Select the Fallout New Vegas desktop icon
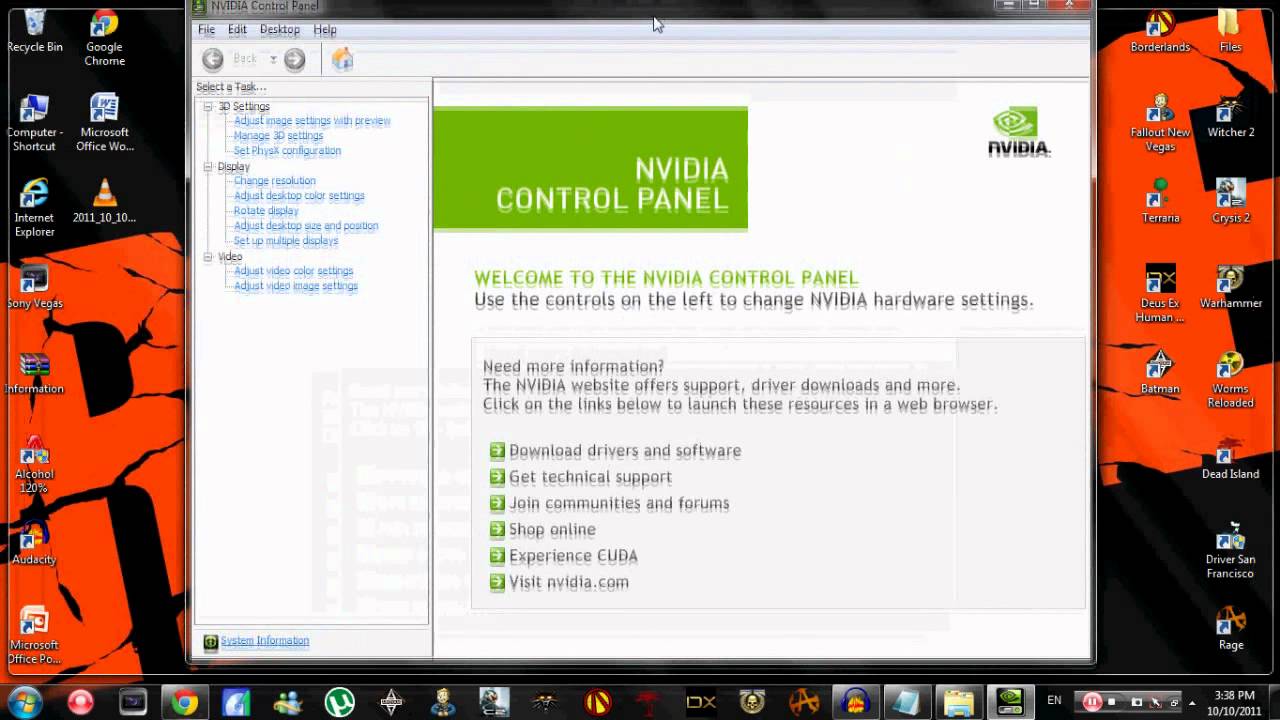Screen dimensions: 1280x720 click(1160, 123)
